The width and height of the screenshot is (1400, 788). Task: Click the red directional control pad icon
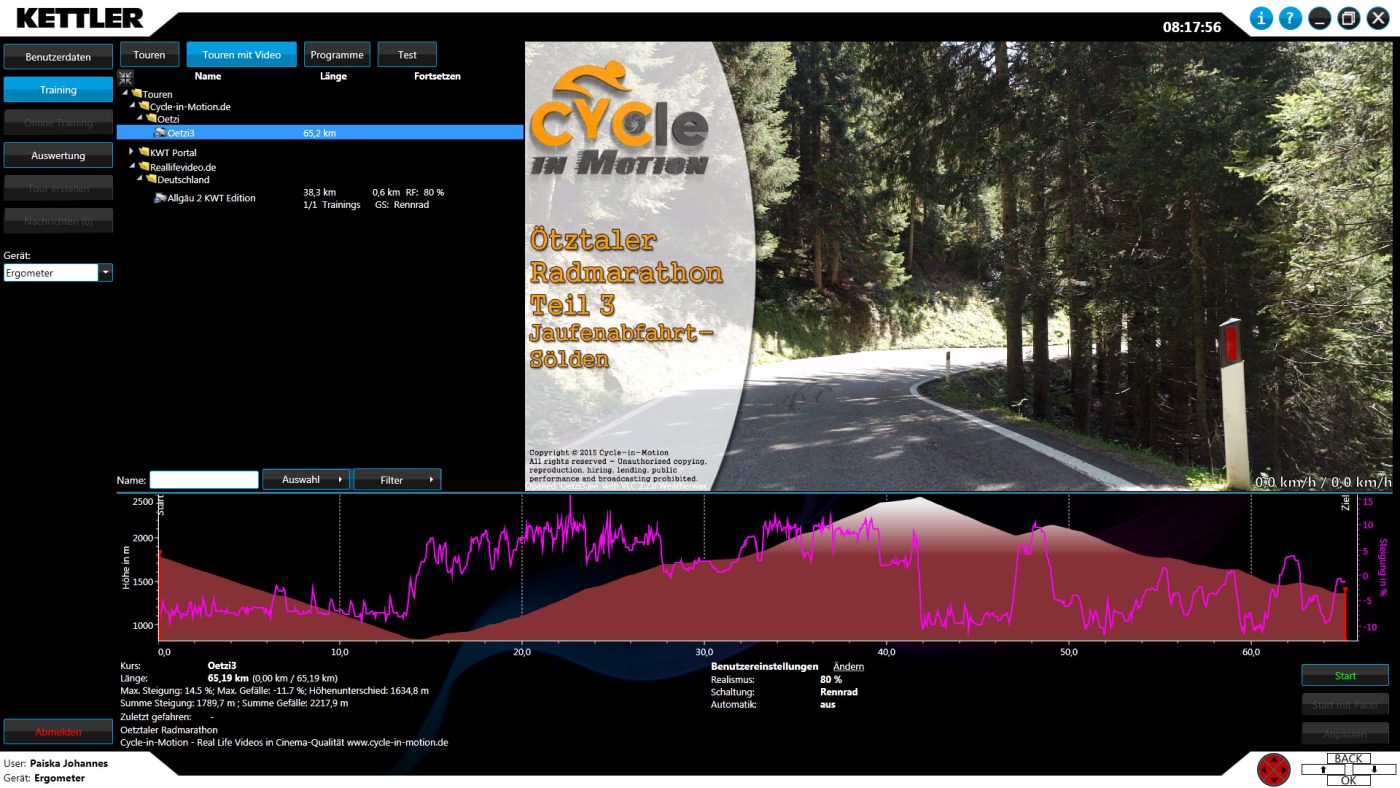click(x=1273, y=770)
